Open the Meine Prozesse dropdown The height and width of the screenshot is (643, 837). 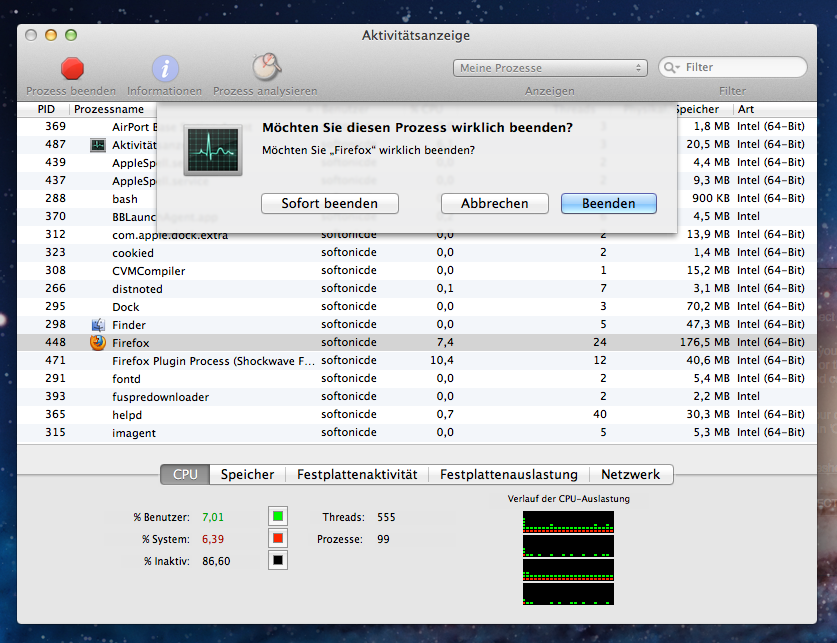tap(550, 68)
